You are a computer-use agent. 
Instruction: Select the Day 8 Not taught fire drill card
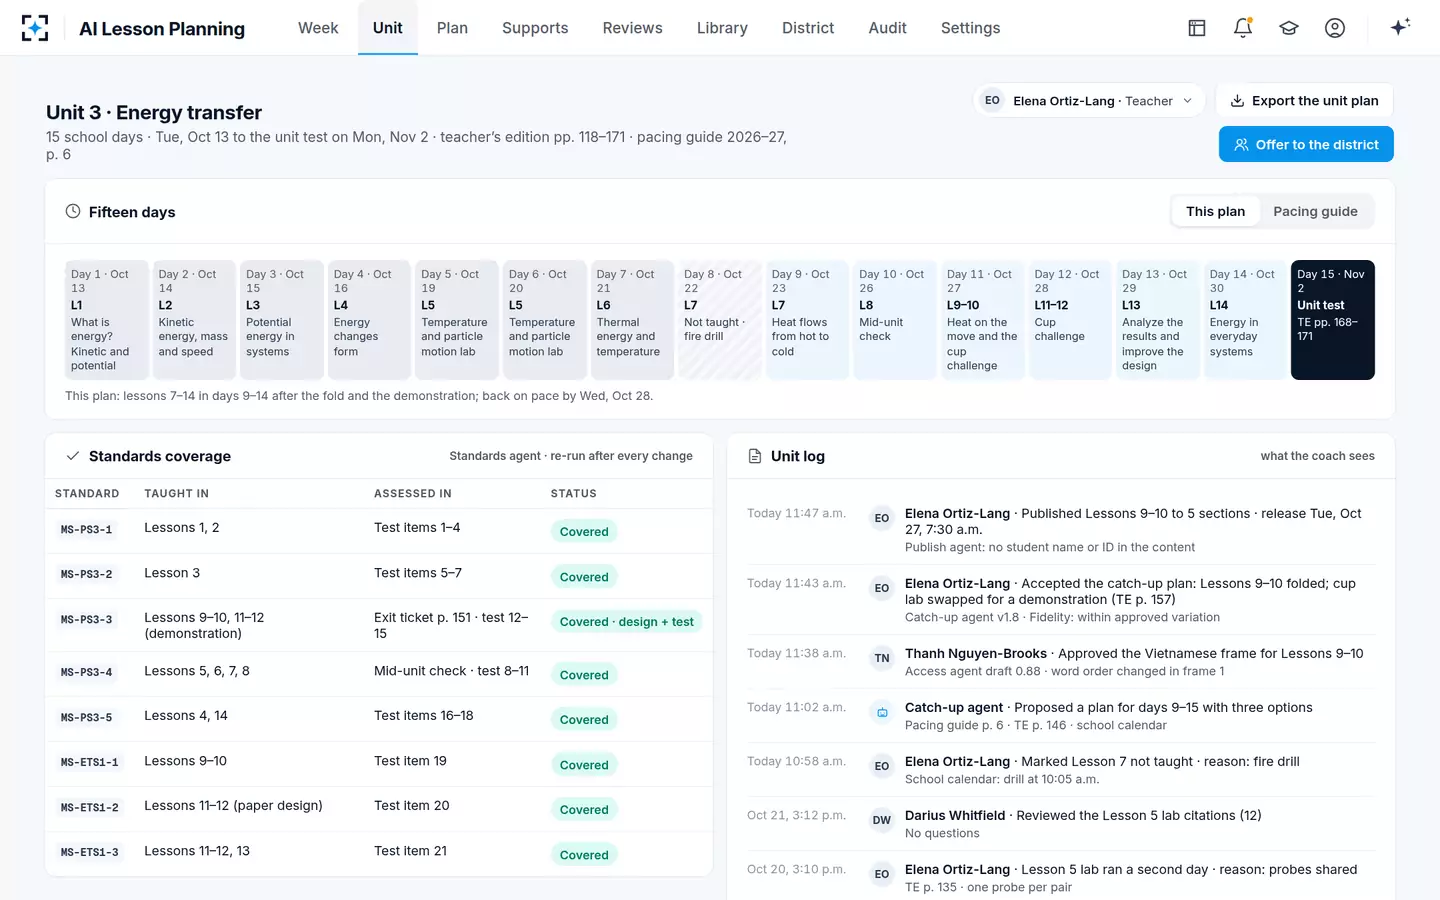[x=719, y=320]
